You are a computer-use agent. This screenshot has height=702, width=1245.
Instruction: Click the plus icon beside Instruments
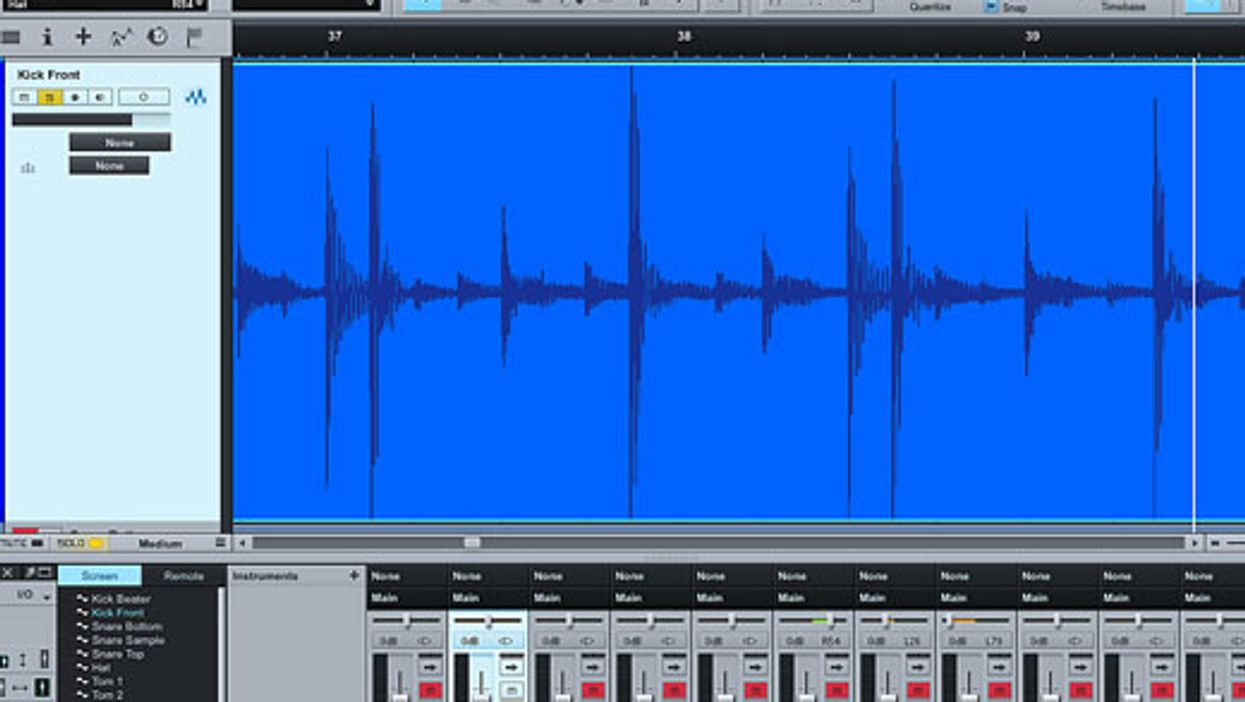(353, 576)
